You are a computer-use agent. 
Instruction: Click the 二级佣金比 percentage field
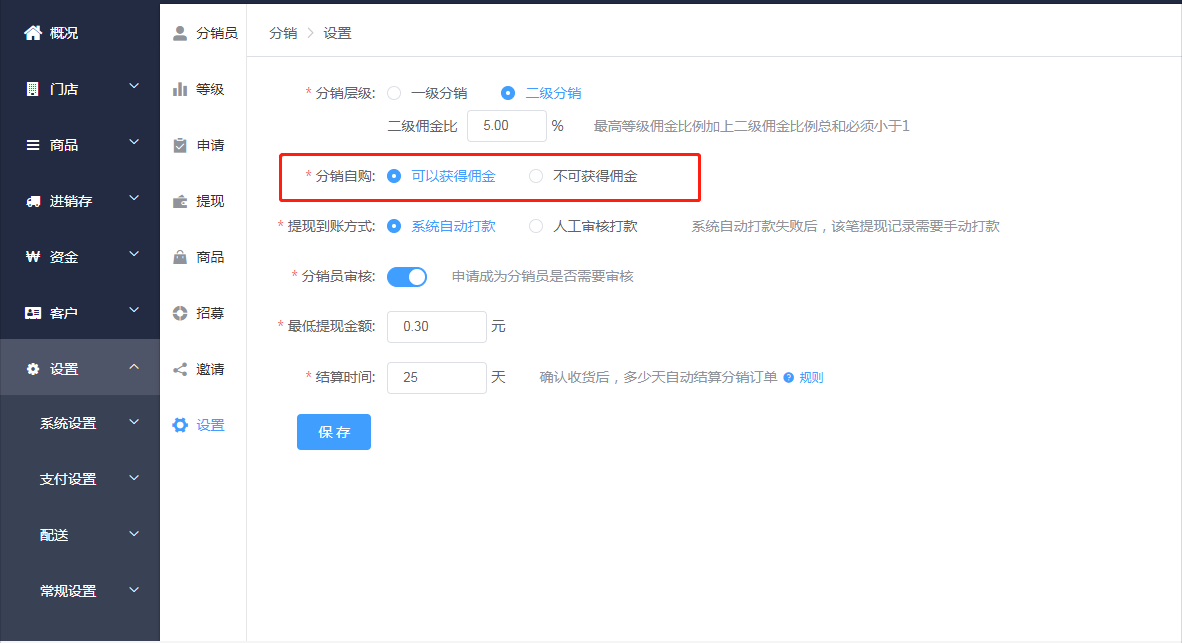507,126
